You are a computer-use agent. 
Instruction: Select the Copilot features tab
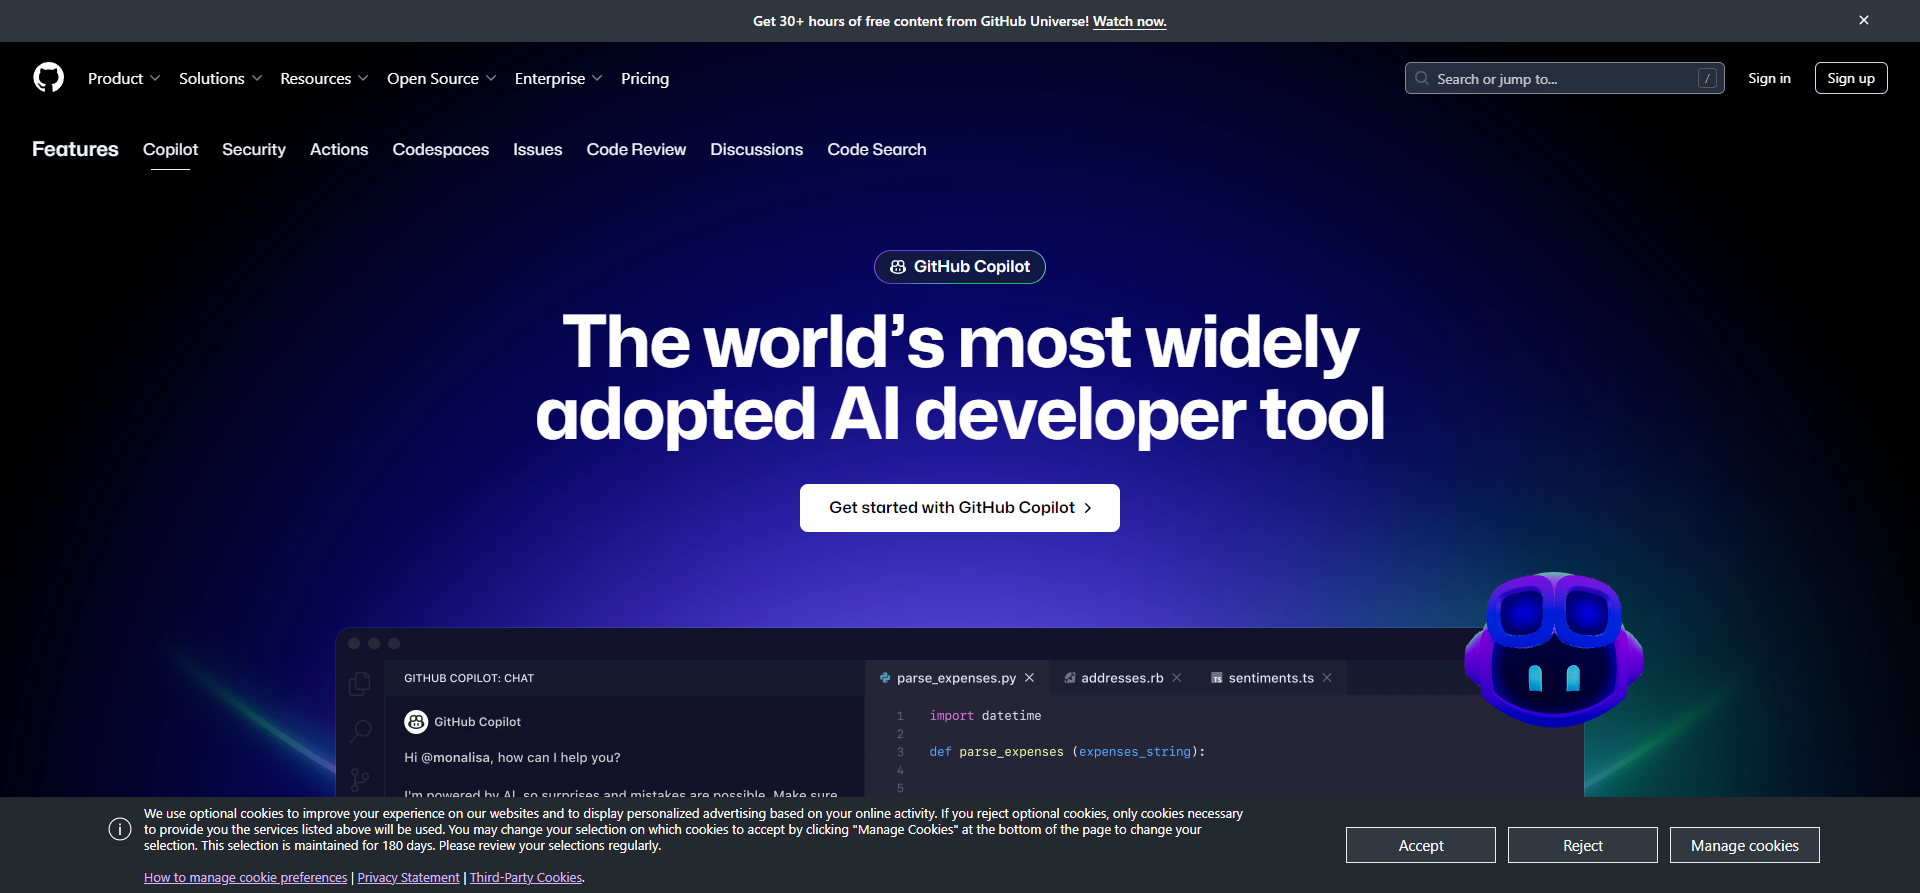click(170, 149)
